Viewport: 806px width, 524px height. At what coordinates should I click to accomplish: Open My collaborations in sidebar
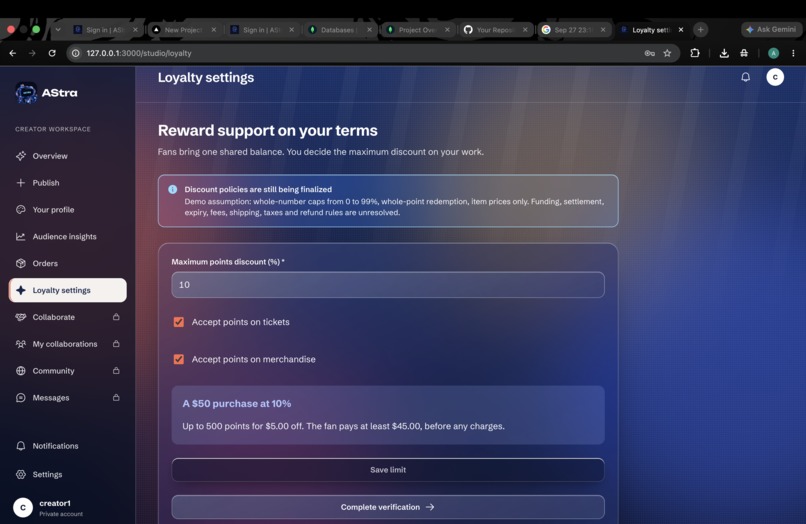67,344
